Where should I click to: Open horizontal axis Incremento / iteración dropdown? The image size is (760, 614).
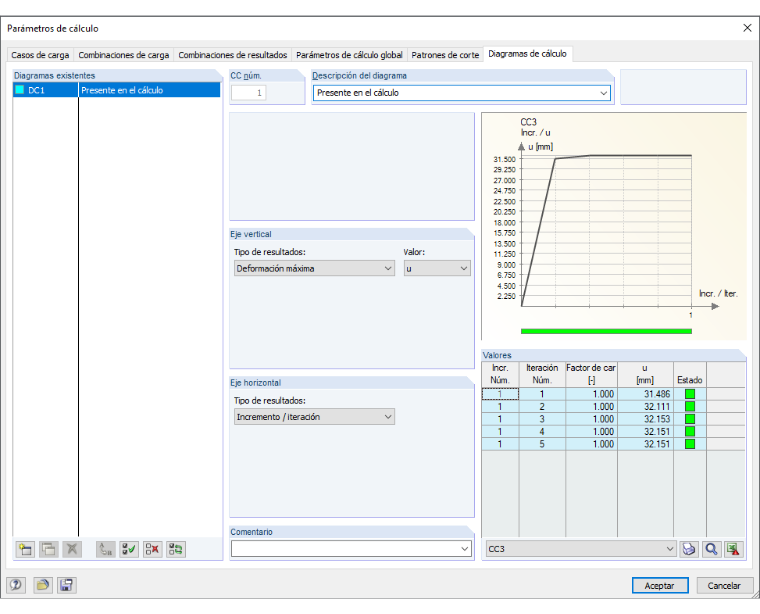pyautogui.click(x=314, y=417)
